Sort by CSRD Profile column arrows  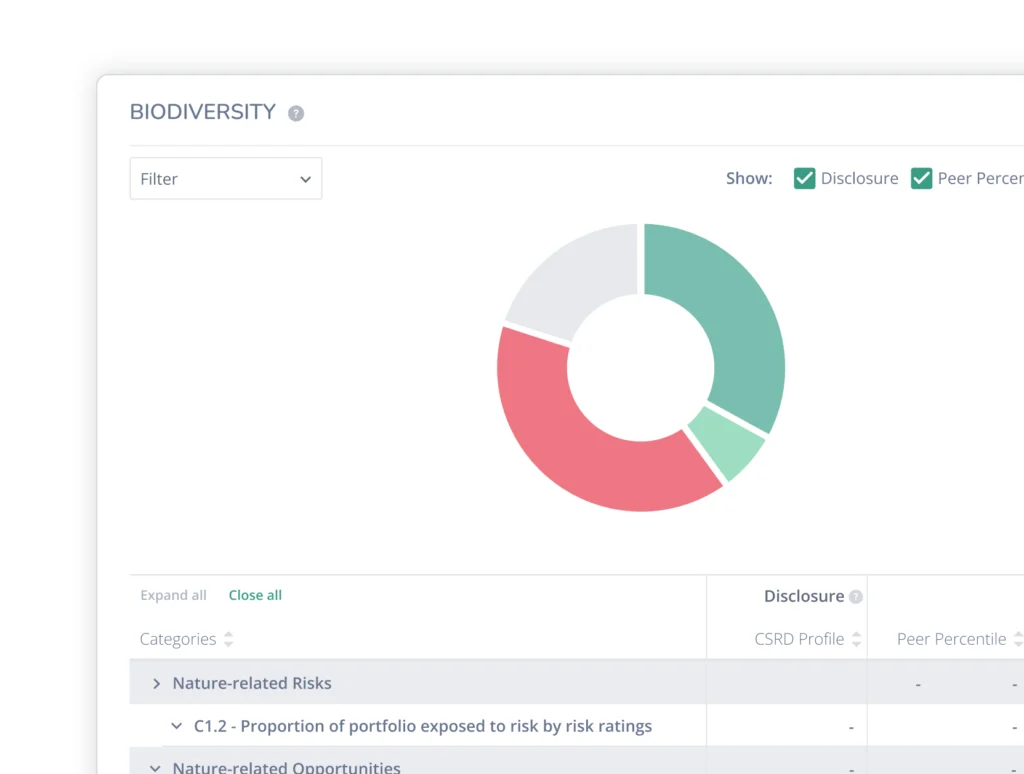857,640
